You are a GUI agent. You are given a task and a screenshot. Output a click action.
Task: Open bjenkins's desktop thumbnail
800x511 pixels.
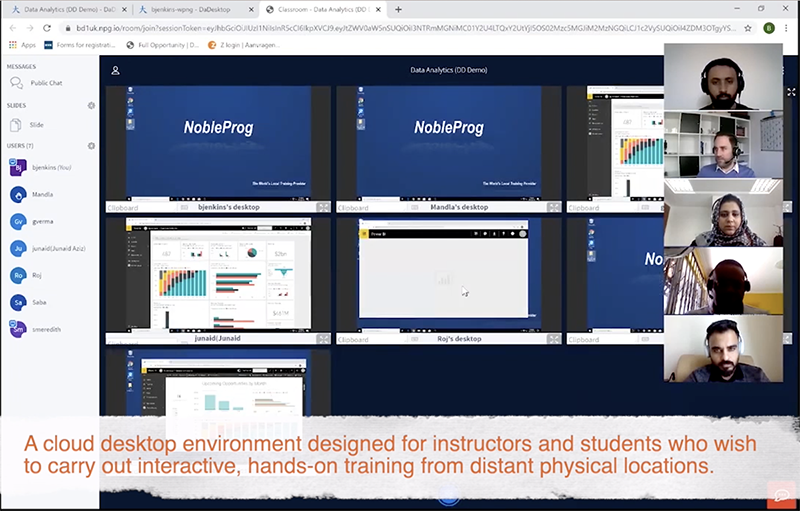218,143
